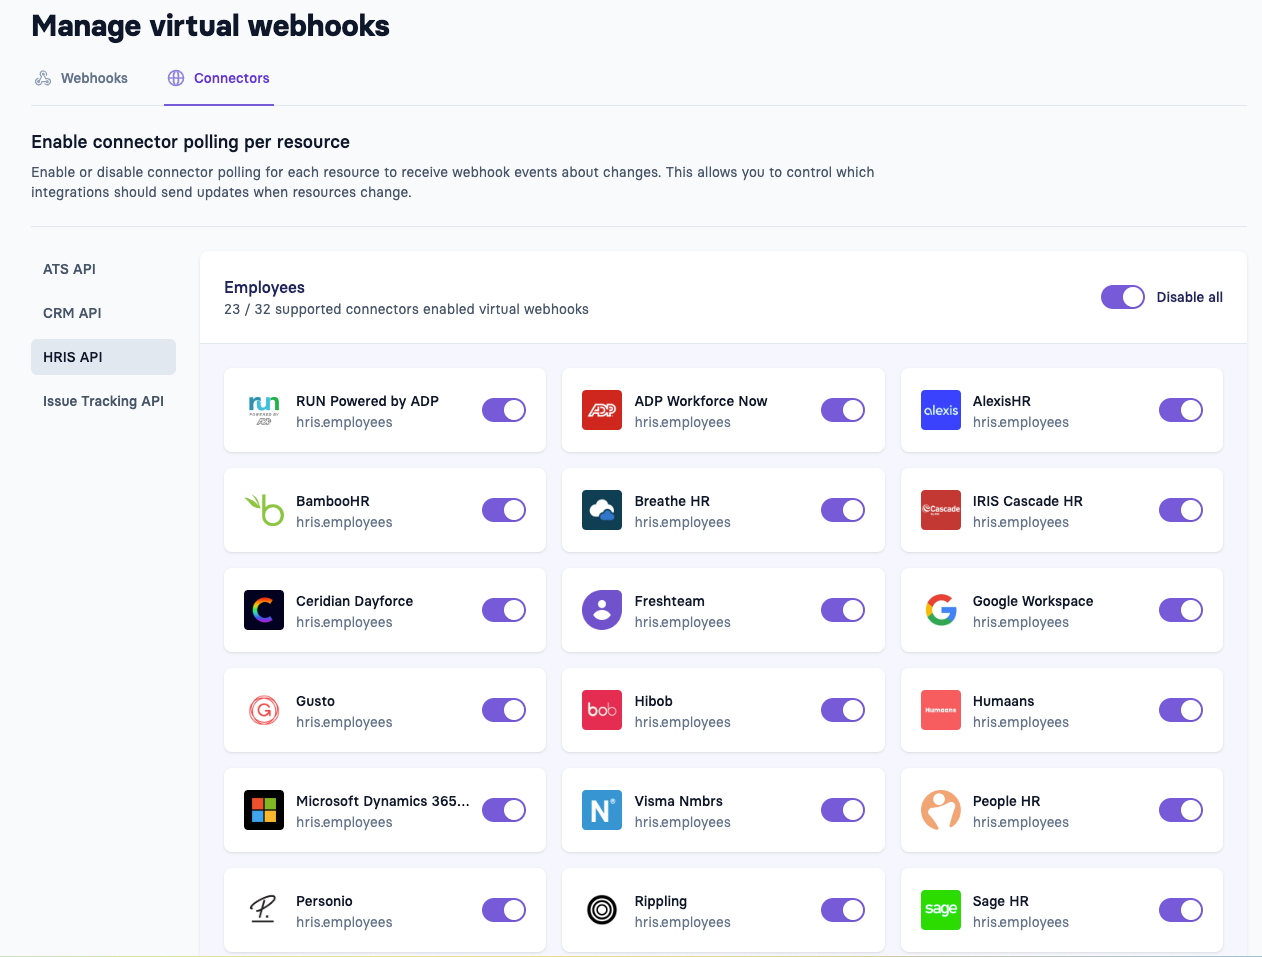1262x957 pixels.
Task: Click the Google Workspace G logo
Action: (x=941, y=610)
